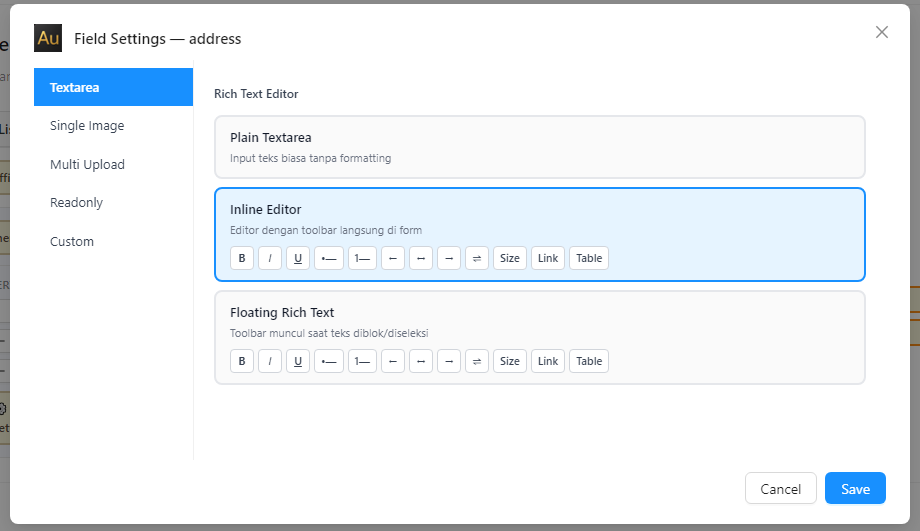Image resolution: width=920 pixels, height=531 pixels.
Task: Click "Toolbar muncul saat teks diblok/diseleksi" description
Action: 329,333
